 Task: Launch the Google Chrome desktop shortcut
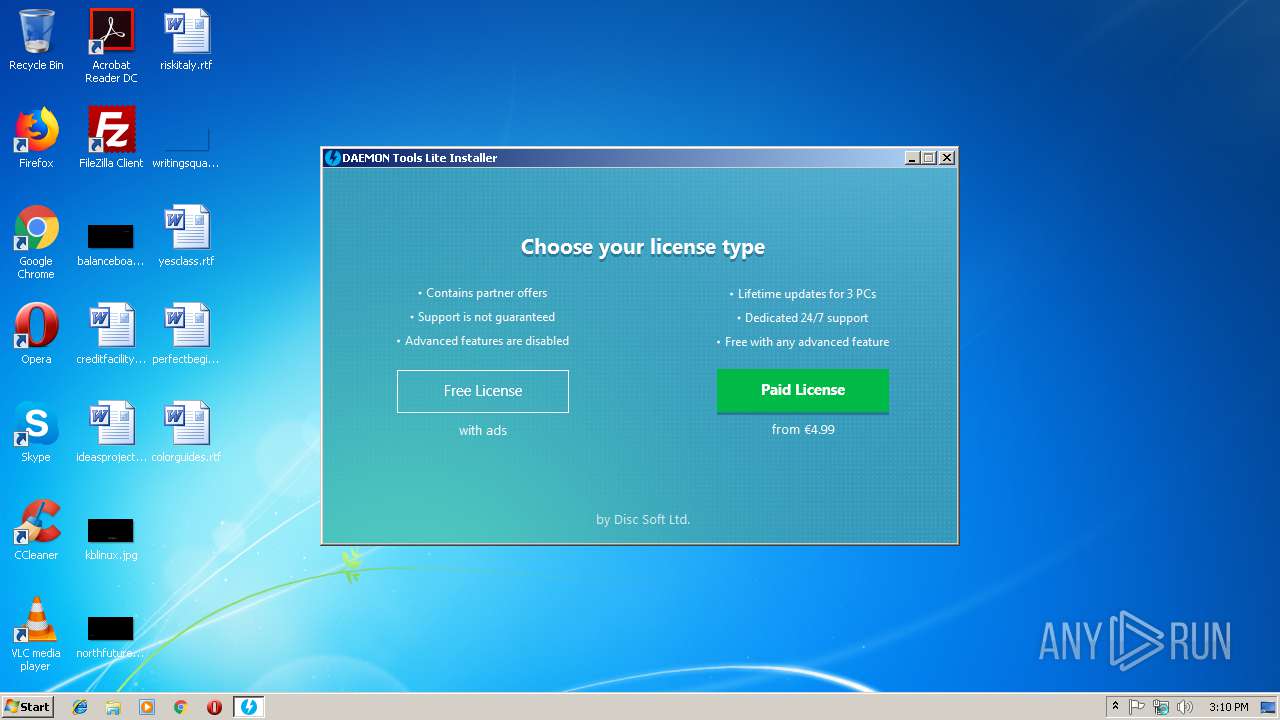36,243
